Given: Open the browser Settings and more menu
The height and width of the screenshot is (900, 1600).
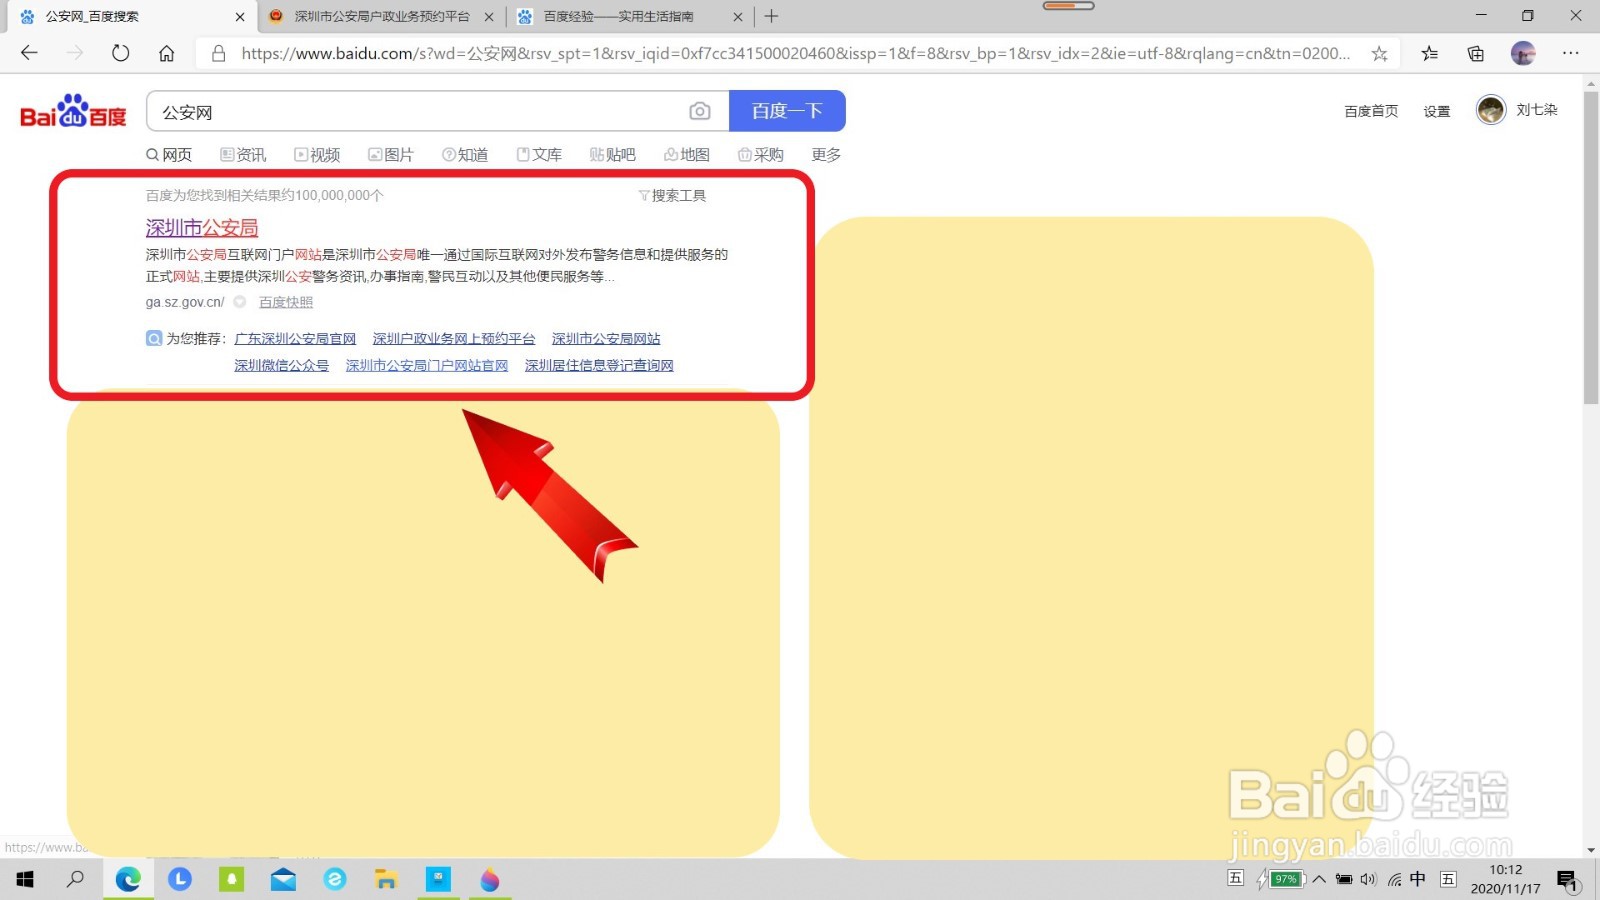Looking at the screenshot, I should [1571, 54].
